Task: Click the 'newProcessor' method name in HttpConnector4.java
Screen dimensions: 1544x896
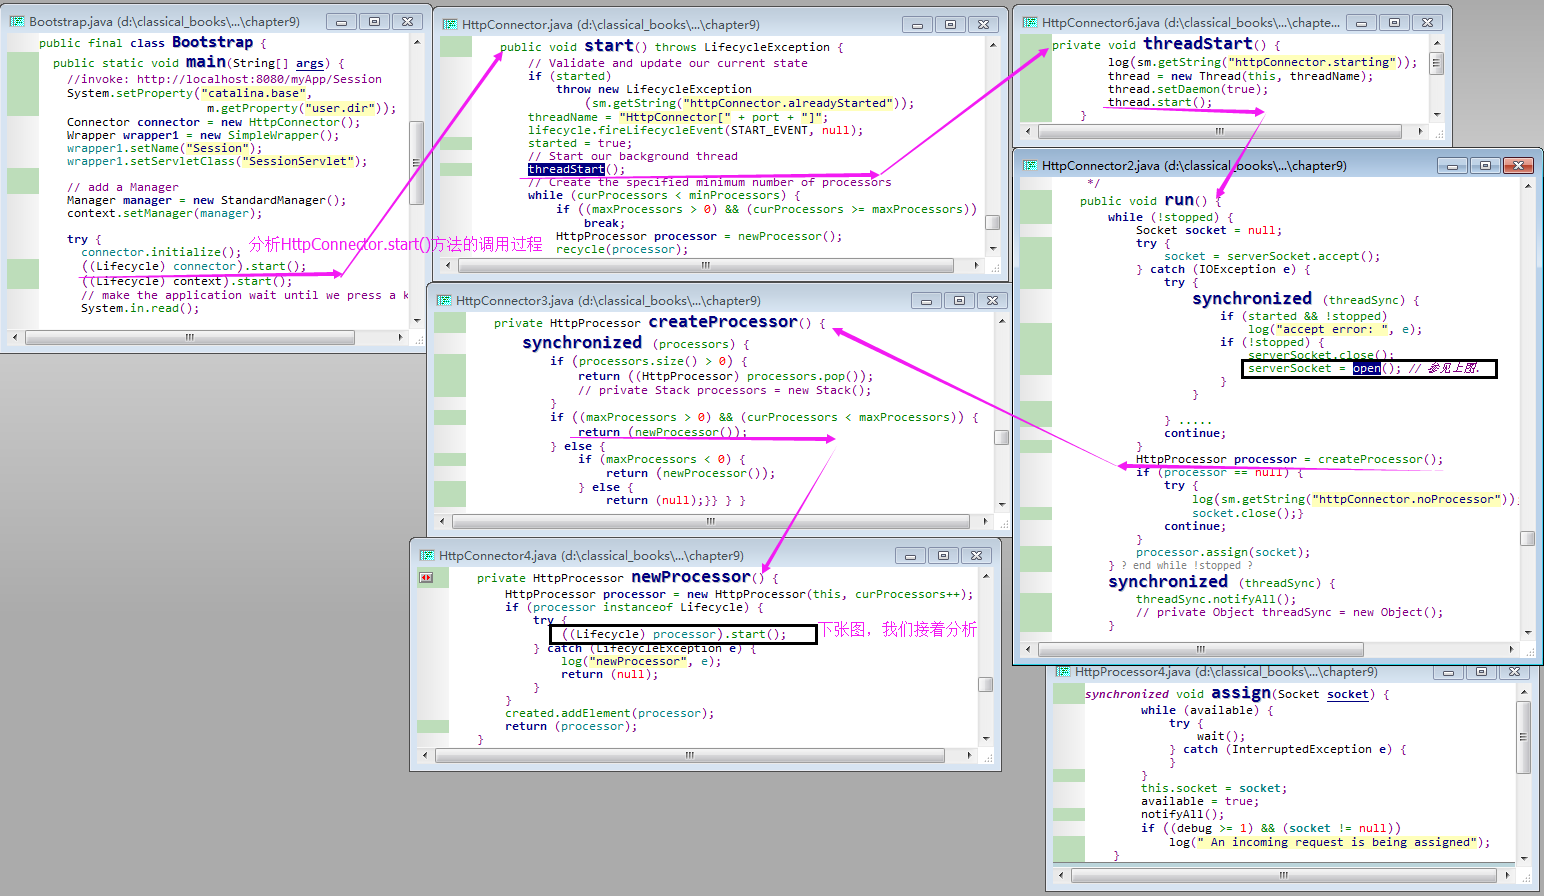Action: [691, 577]
